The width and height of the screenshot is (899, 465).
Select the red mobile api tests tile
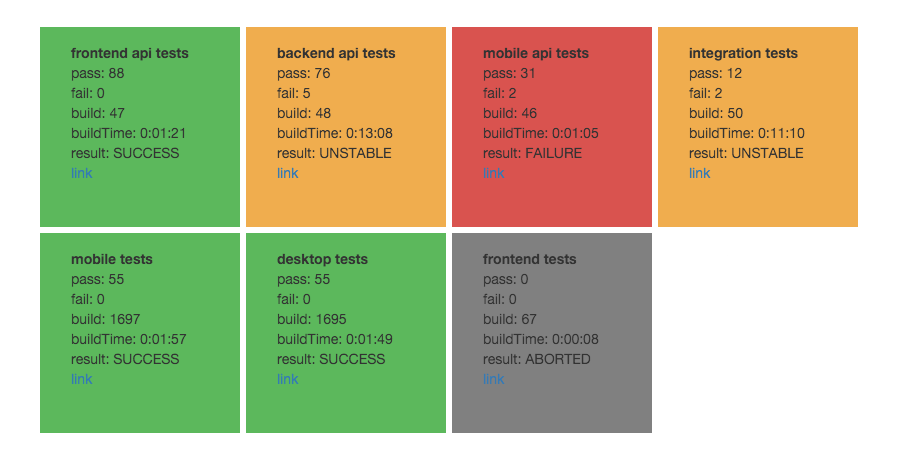coord(552,127)
